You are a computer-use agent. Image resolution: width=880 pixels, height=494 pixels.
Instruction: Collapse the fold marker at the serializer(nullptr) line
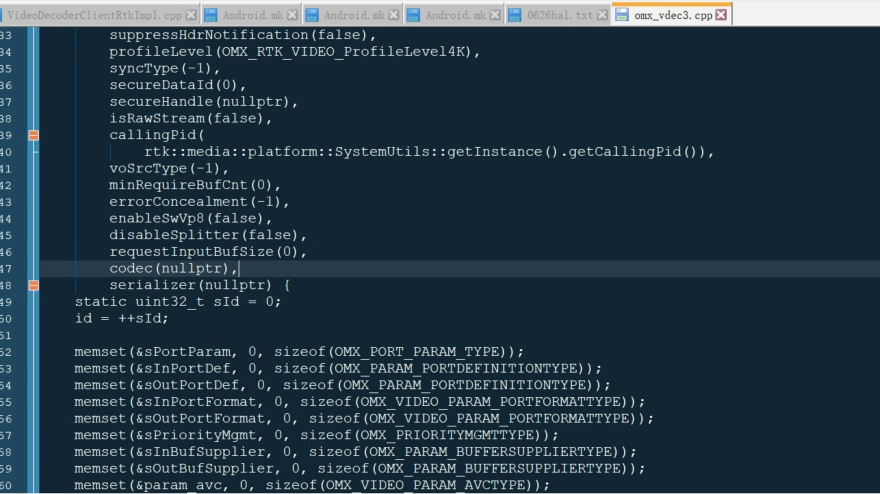(x=34, y=285)
